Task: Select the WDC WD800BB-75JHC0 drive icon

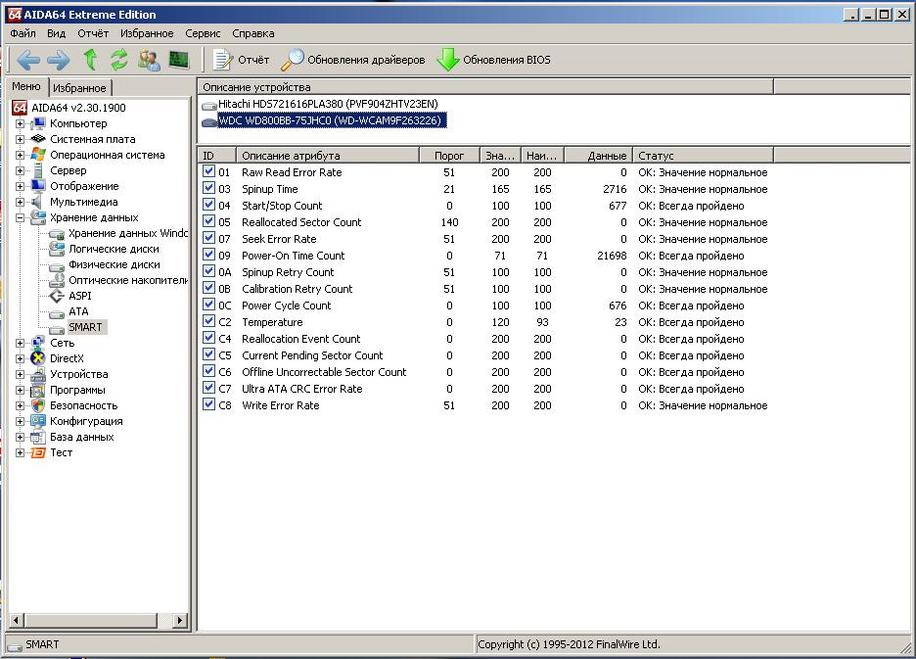Action: [x=209, y=122]
